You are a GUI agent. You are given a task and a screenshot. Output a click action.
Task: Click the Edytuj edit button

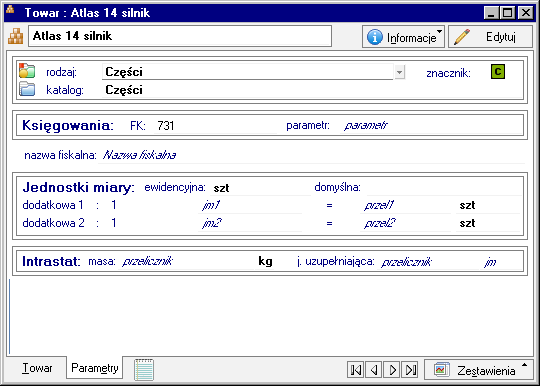point(490,36)
